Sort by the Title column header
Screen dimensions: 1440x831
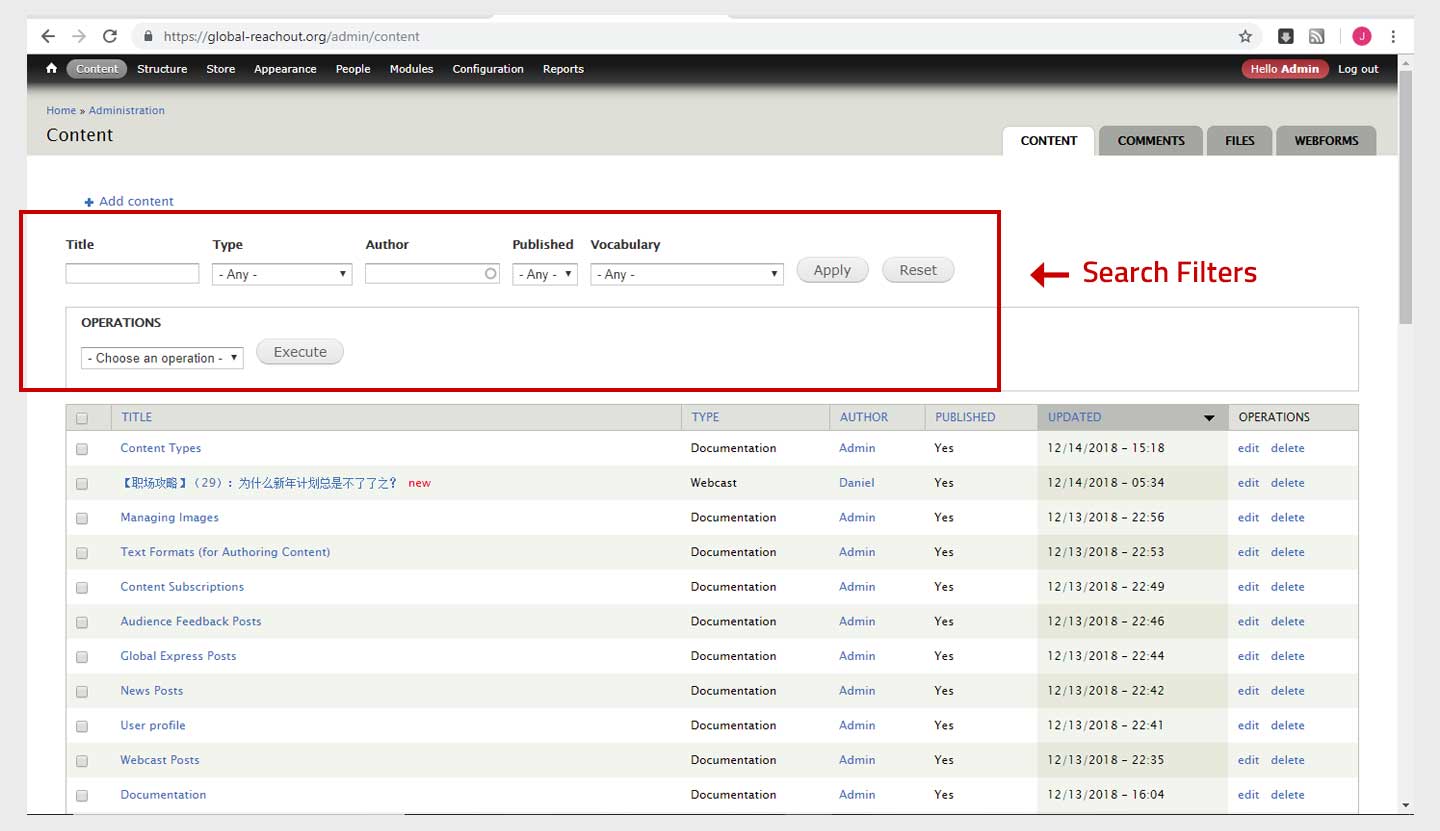click(137, 417)
